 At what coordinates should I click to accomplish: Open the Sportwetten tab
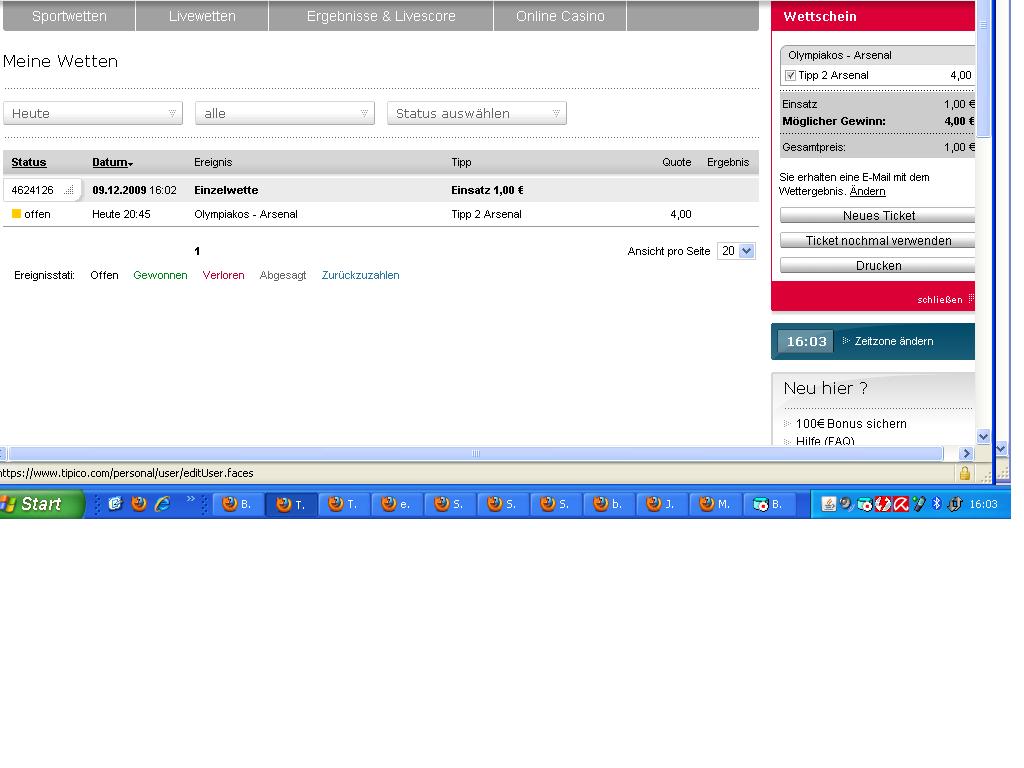69,16
